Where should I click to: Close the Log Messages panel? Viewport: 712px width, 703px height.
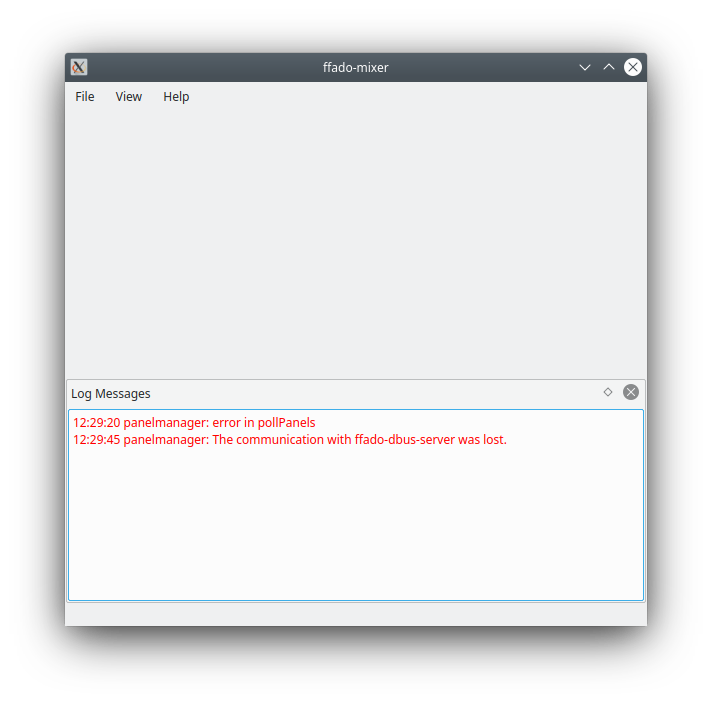631,392
